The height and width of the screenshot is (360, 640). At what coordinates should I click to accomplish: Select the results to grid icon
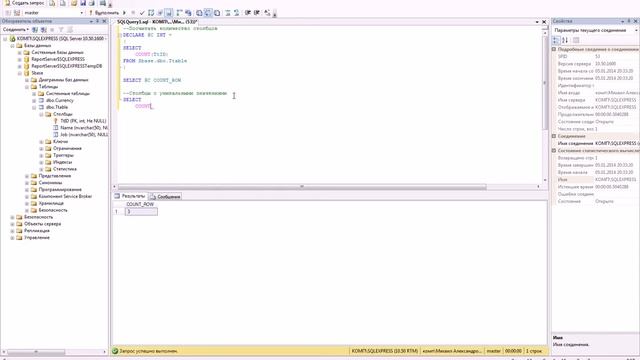pyautogui.click(x=208, y=13)
